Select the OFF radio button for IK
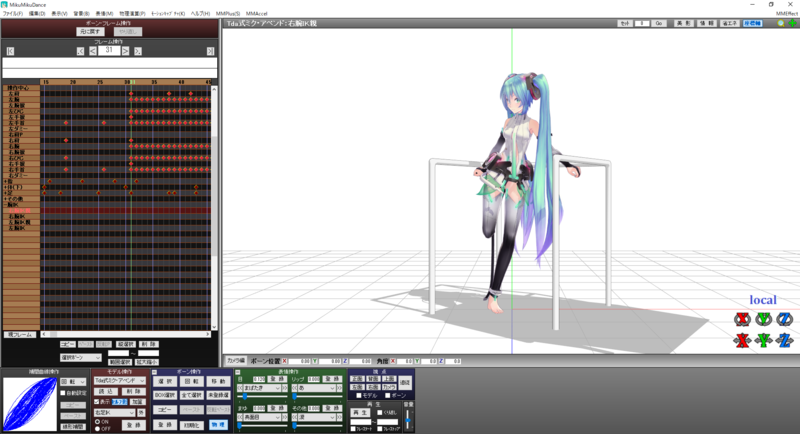 click(x=97, y=429)
